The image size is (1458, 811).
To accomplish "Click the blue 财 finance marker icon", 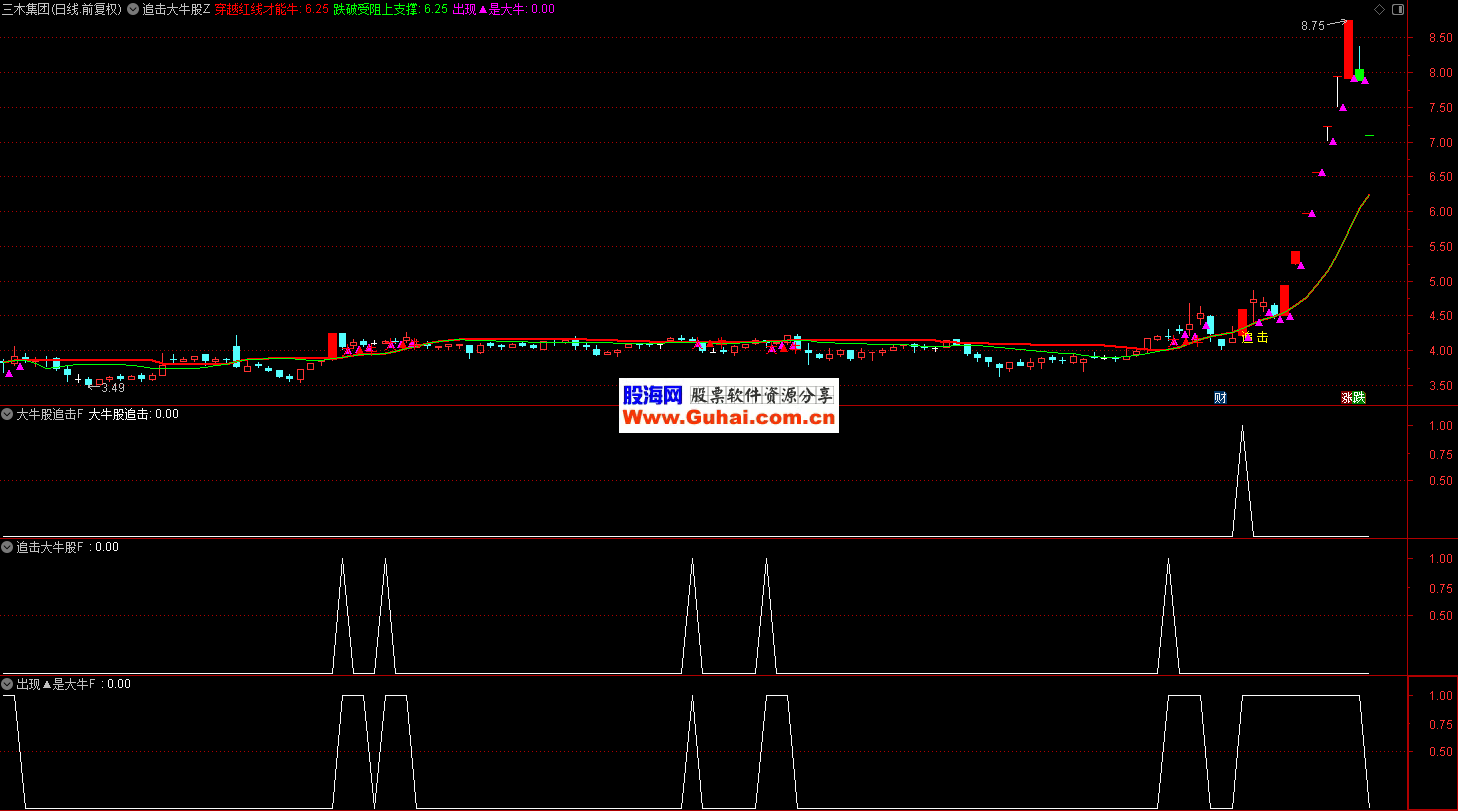I will tap(1220, 397).
